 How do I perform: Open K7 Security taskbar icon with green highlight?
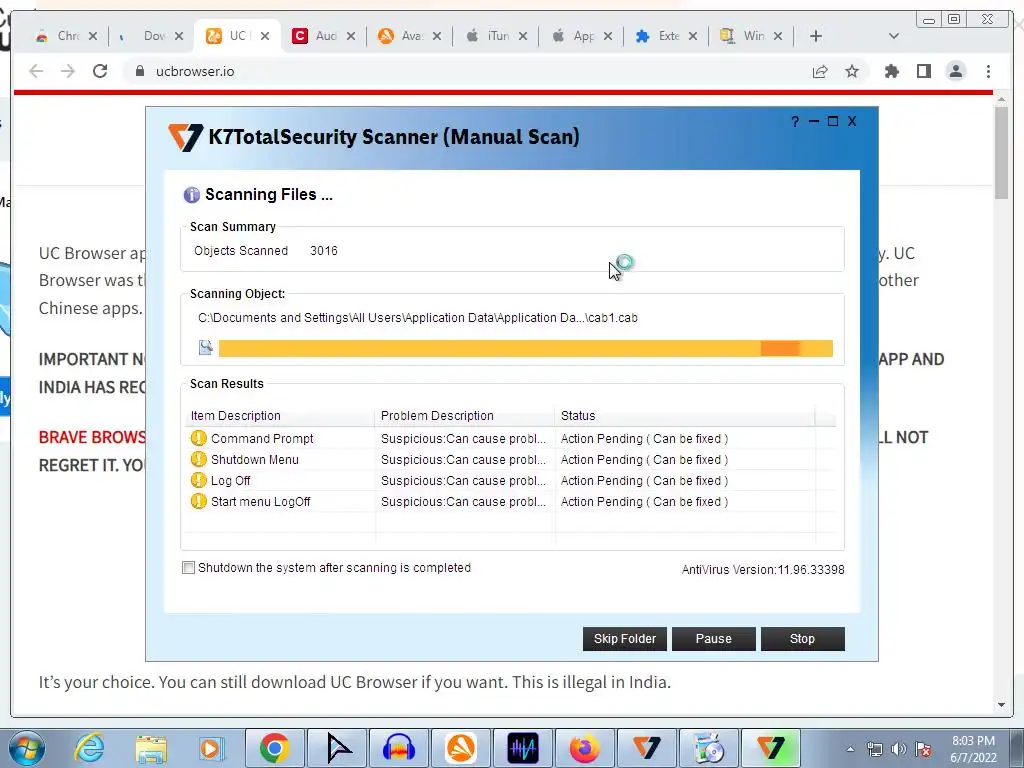[x=771, y=748]
